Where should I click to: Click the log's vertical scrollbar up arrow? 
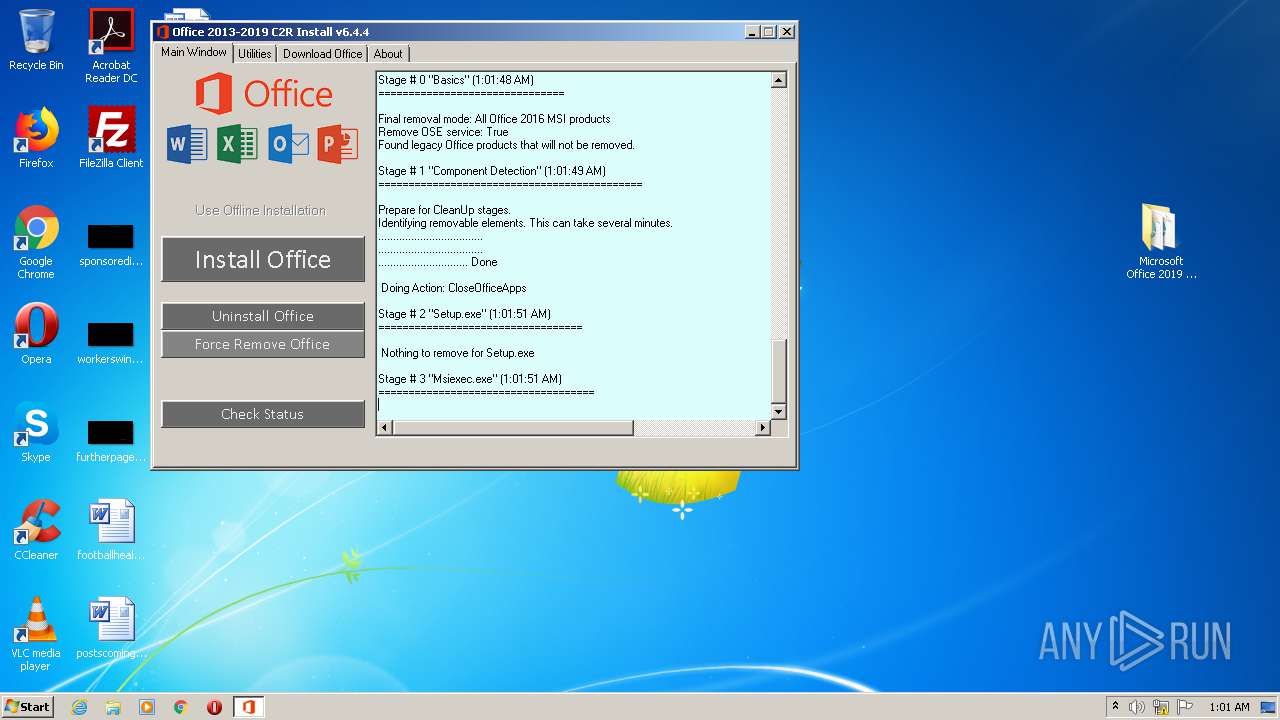tap(778, 80)
